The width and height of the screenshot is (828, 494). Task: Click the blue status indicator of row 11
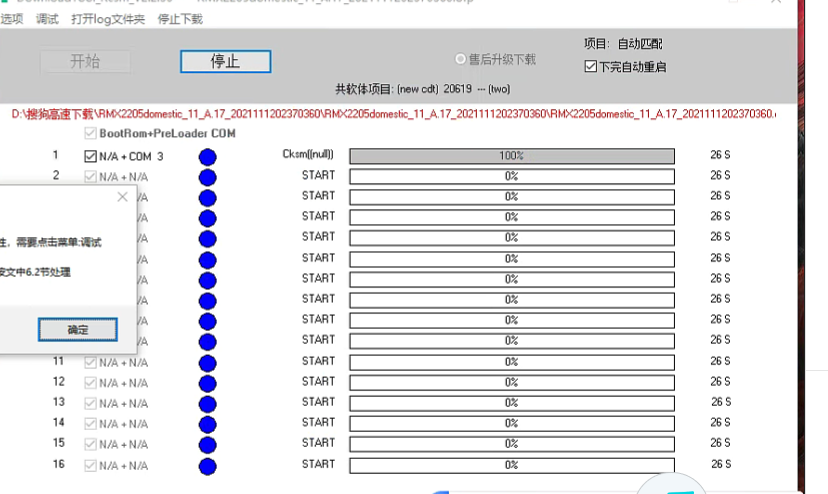point(208,363)
